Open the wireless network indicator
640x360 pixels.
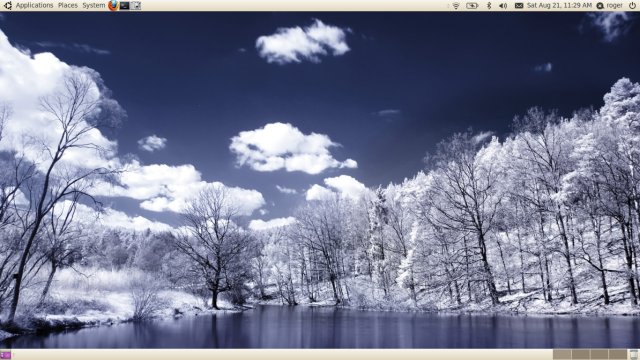(456, 6)
